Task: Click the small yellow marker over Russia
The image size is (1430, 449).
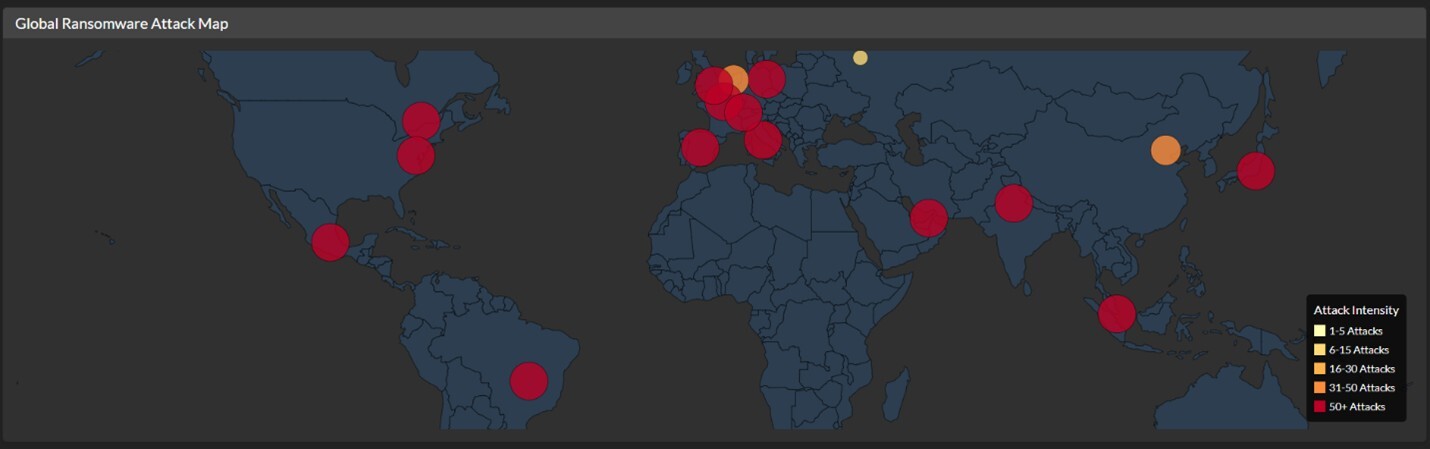Action: pyautogui.click(x=860, y=58)
